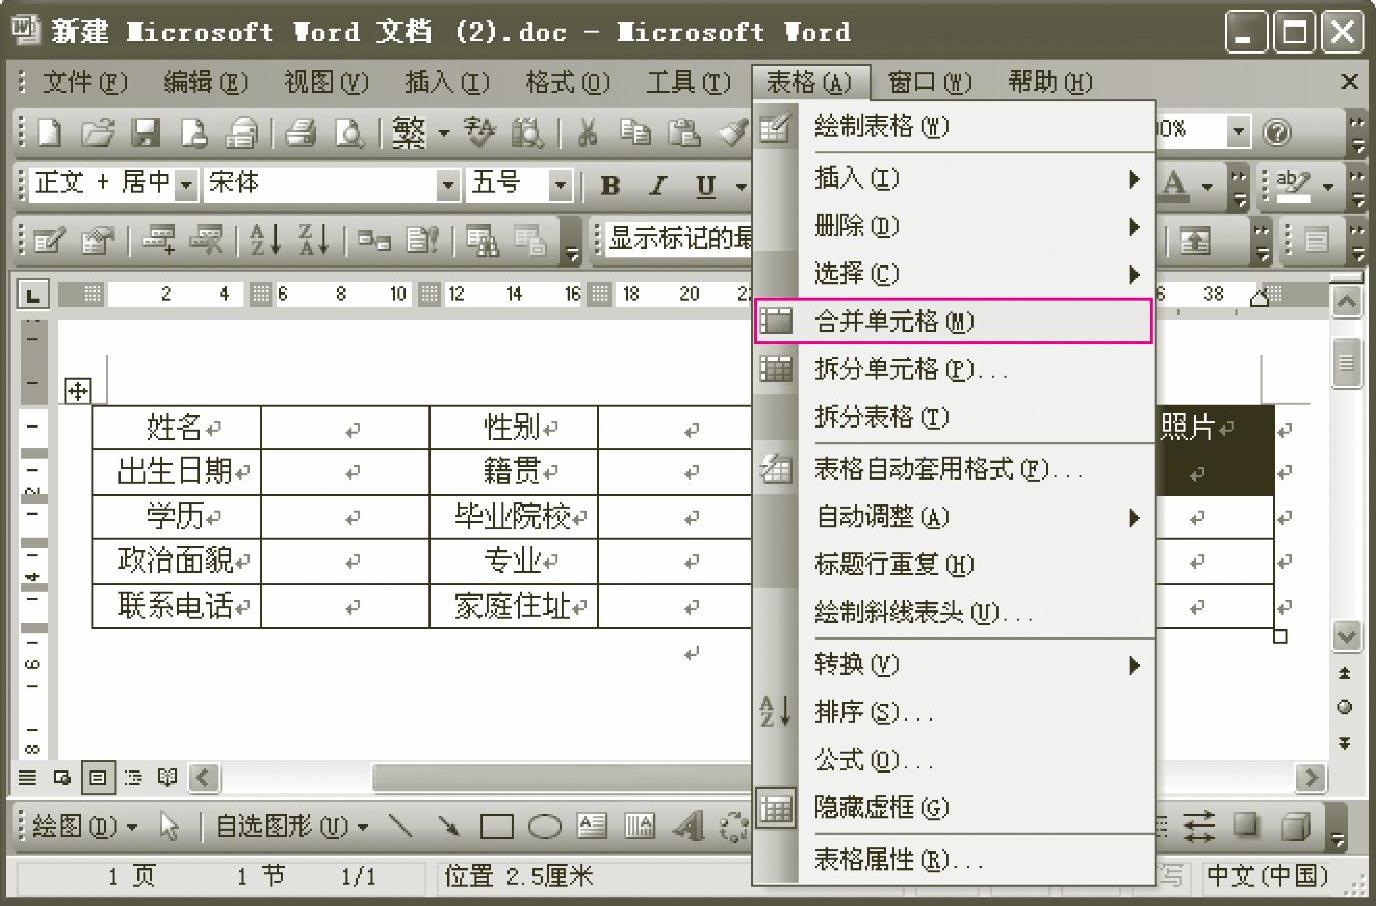Click the 3-D Style icon

(1295, 826)
